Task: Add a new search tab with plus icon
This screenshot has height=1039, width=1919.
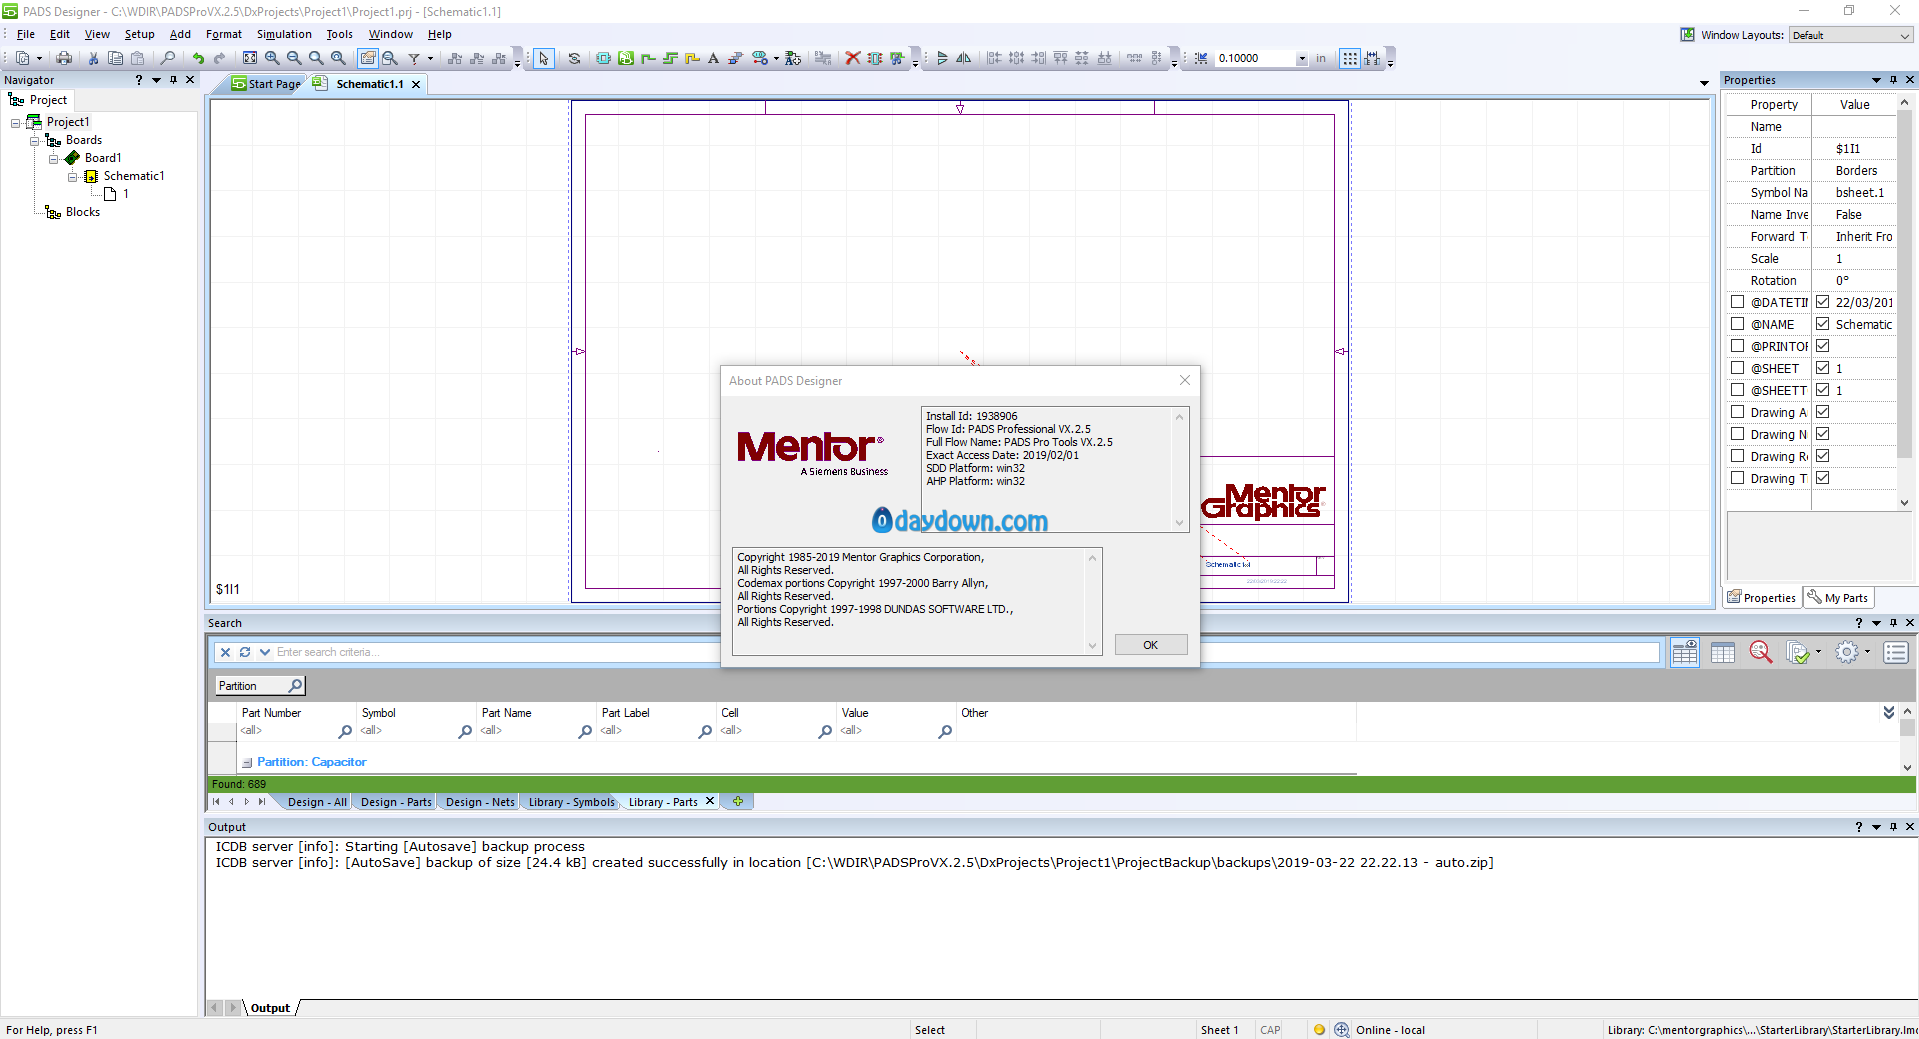Action: [x=738, y=801]
